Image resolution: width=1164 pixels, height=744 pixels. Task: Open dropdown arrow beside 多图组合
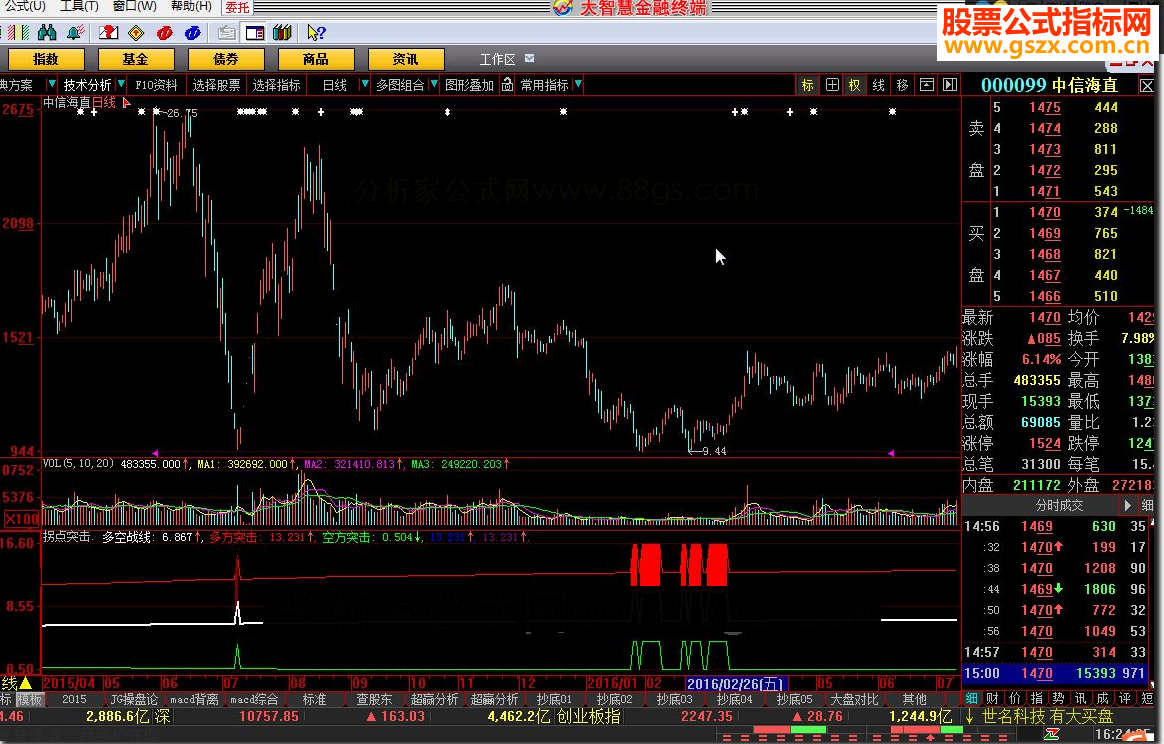pos(434,85)
